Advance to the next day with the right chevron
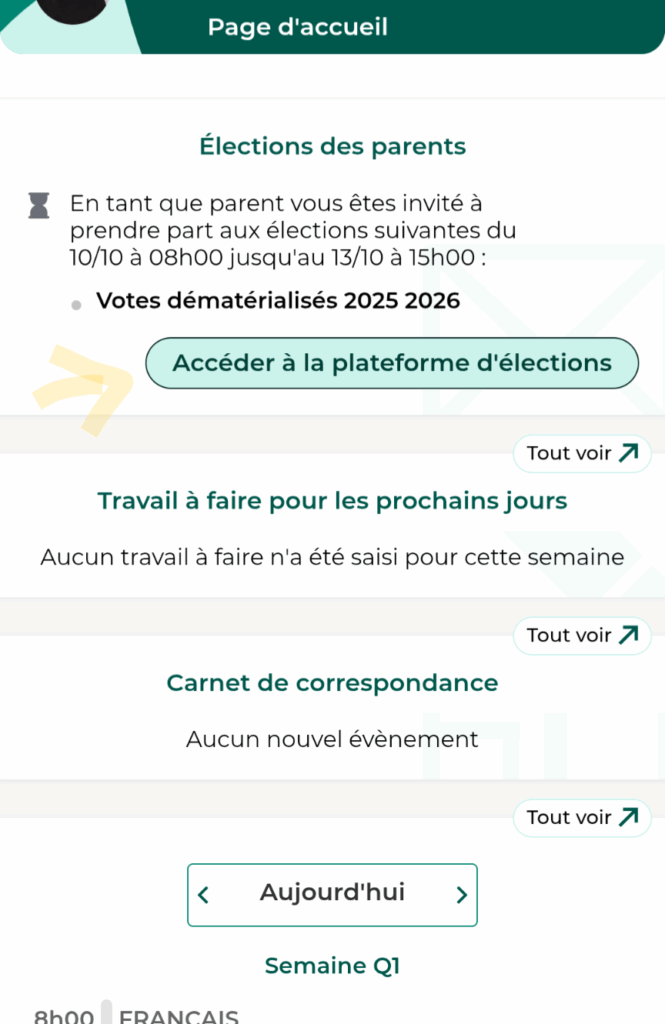 point(461,895)
